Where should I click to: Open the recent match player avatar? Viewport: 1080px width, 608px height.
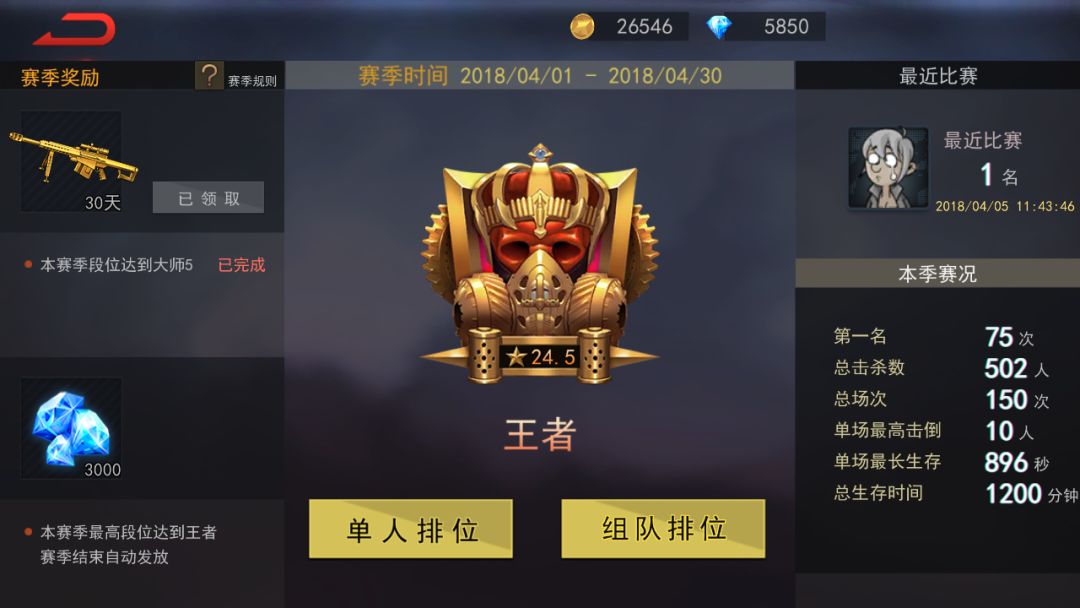(x=888, y=168)
